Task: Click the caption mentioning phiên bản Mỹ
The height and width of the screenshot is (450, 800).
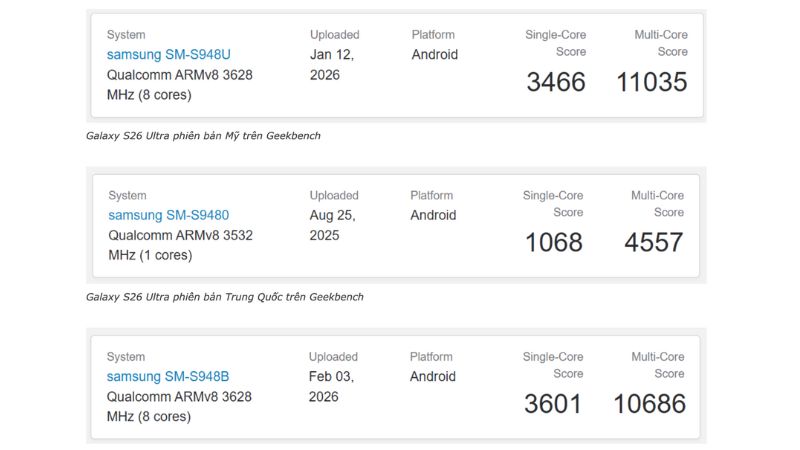Action: pyautogui.click(x=203, y=135)
